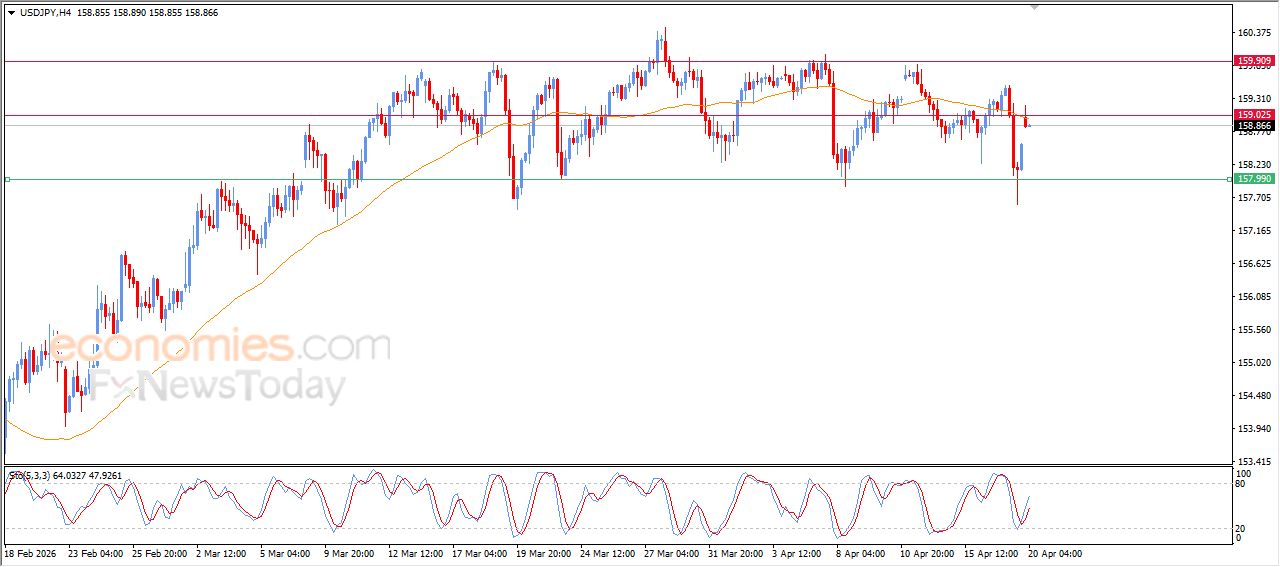Screen dimensions: 1280x567
Task: Click the green 157.990 price label
Action: (x=1254, y=179)
